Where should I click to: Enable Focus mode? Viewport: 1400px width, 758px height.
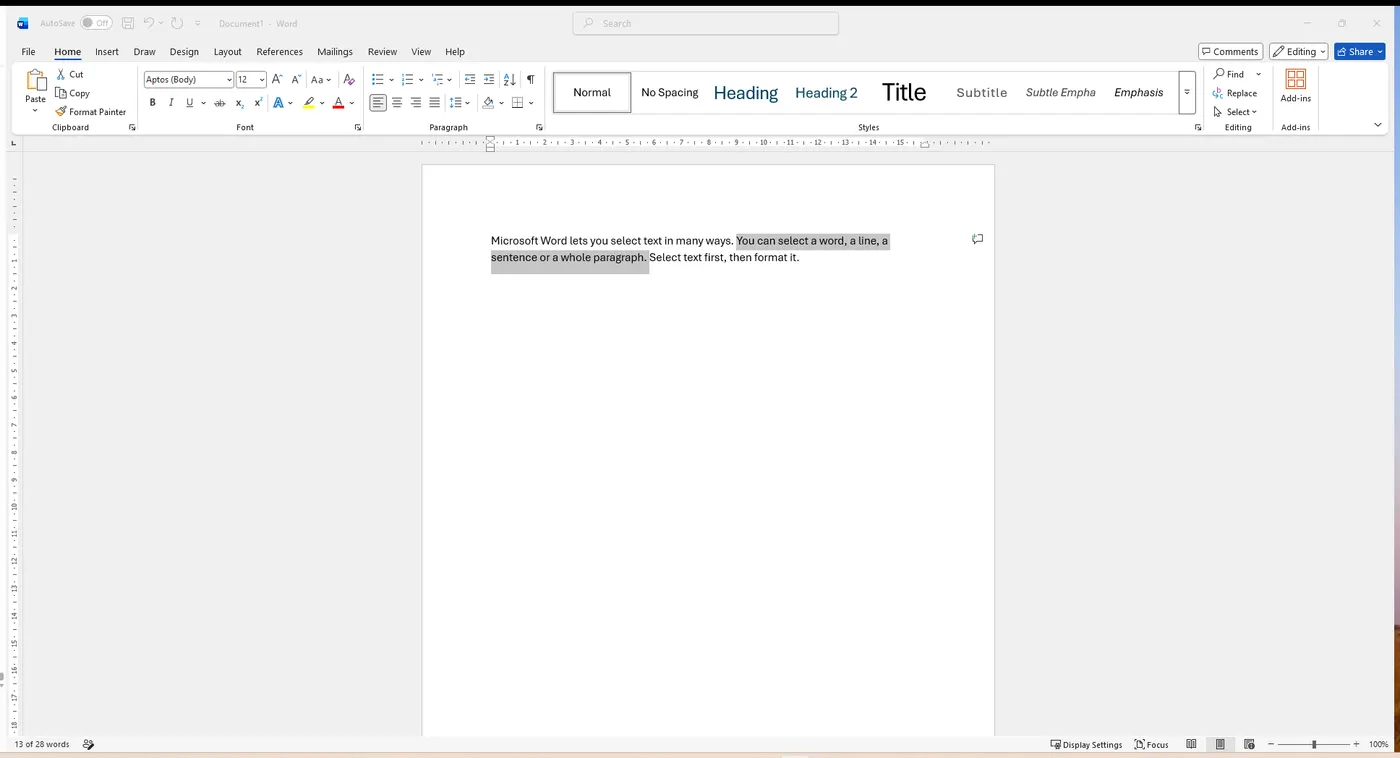(x=1152, y=744)
